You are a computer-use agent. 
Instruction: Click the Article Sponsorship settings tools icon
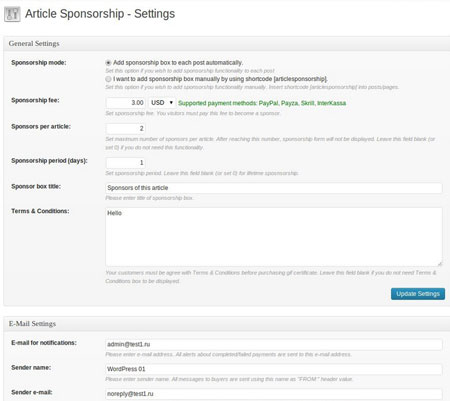[x=12, y=14]
